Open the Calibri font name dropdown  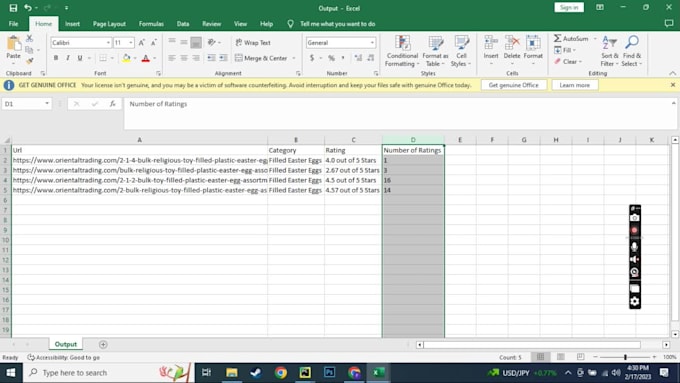click(x=108, y=43)
